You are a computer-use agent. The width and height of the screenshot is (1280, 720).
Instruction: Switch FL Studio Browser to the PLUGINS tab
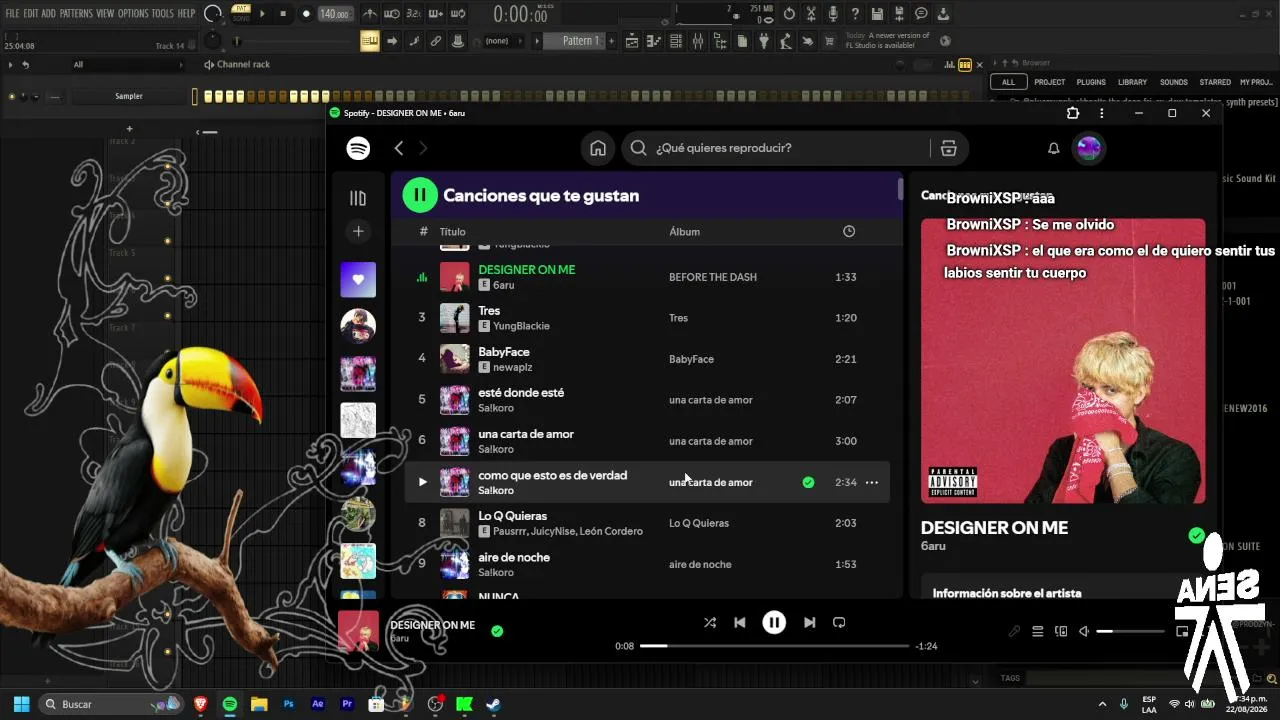point(1091,82)
